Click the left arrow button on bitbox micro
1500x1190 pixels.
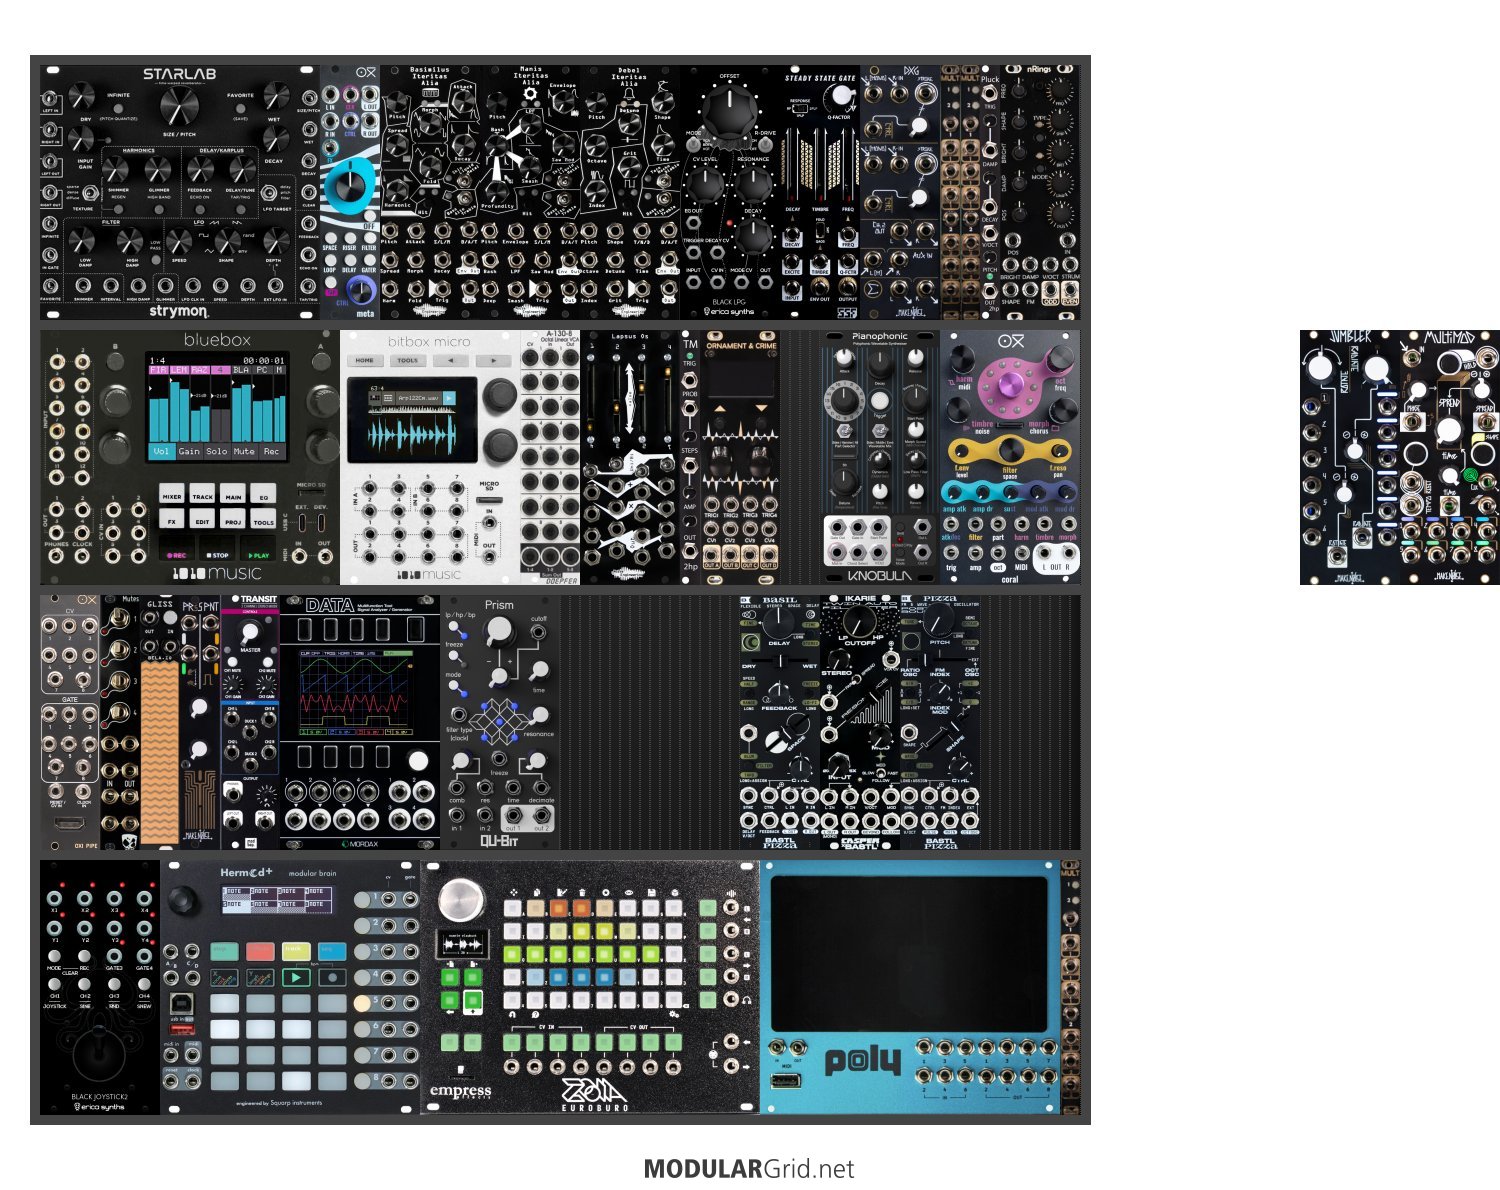tap(451, 360)
